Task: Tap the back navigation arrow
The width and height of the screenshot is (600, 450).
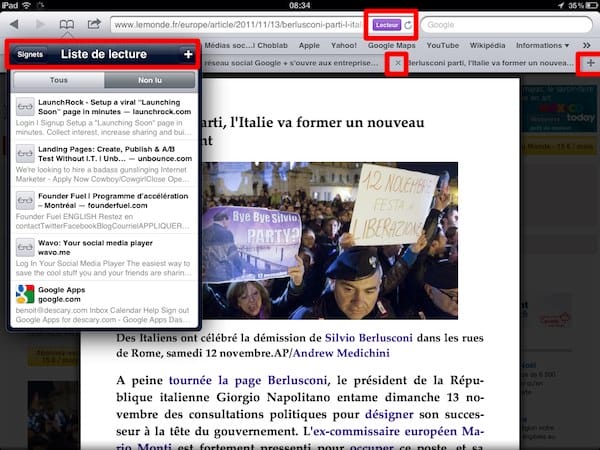Action: [15, 24]
